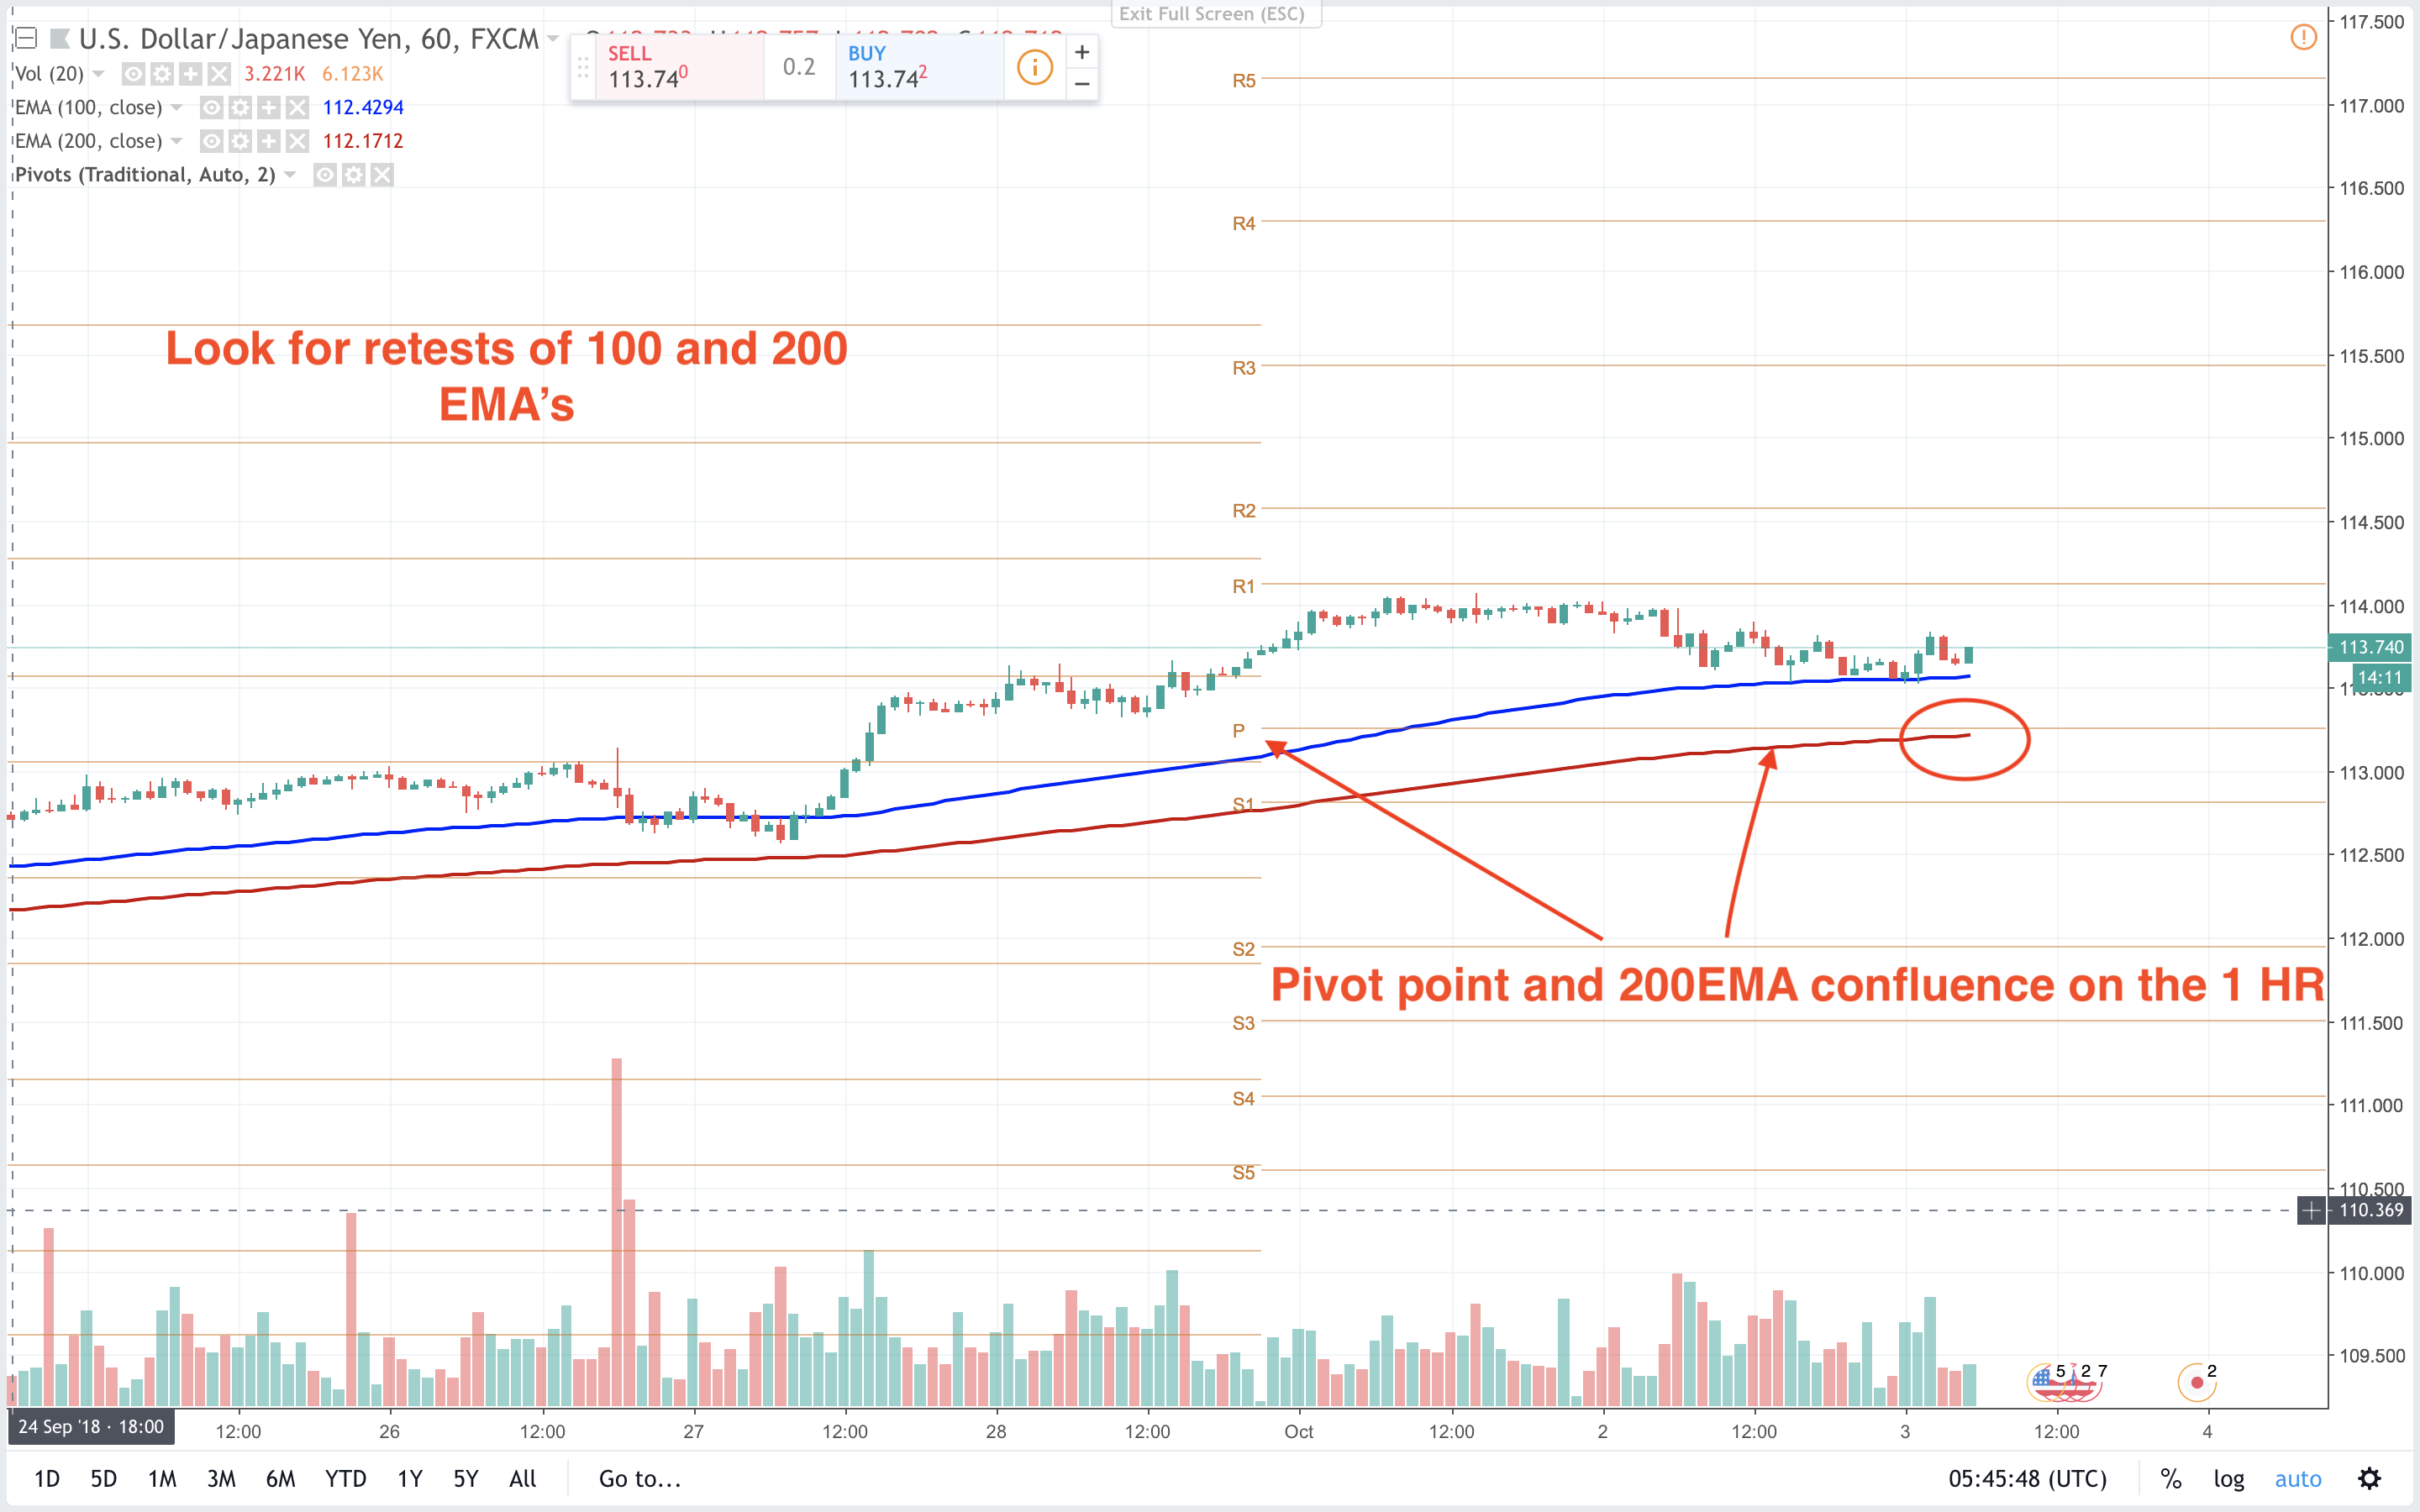Click the plus icon beside 110.369 label

click(2311, 1210)
